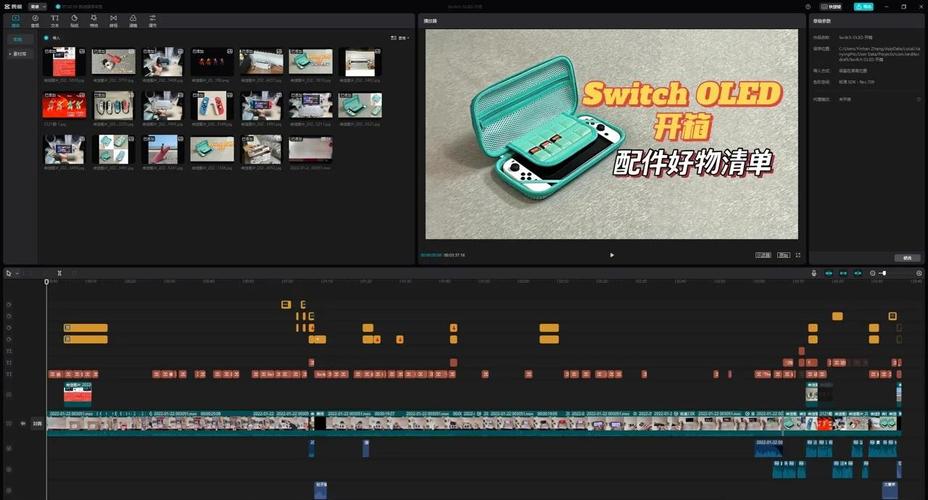Play the video in the preview player

612,255
